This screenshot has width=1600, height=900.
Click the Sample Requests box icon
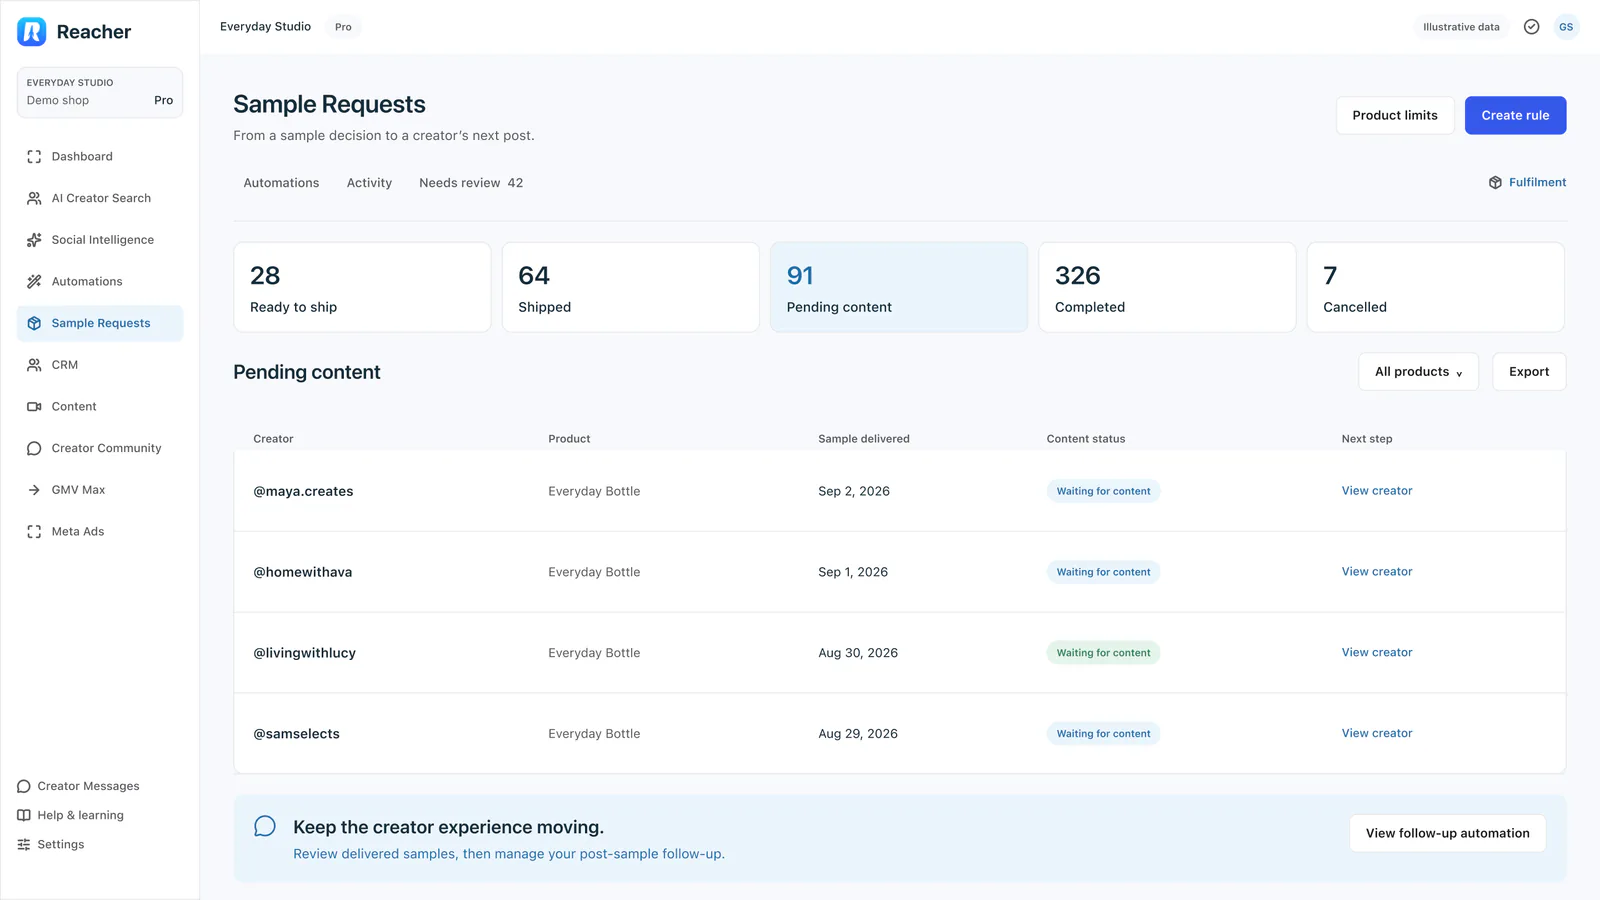click(x=34, y=323)
